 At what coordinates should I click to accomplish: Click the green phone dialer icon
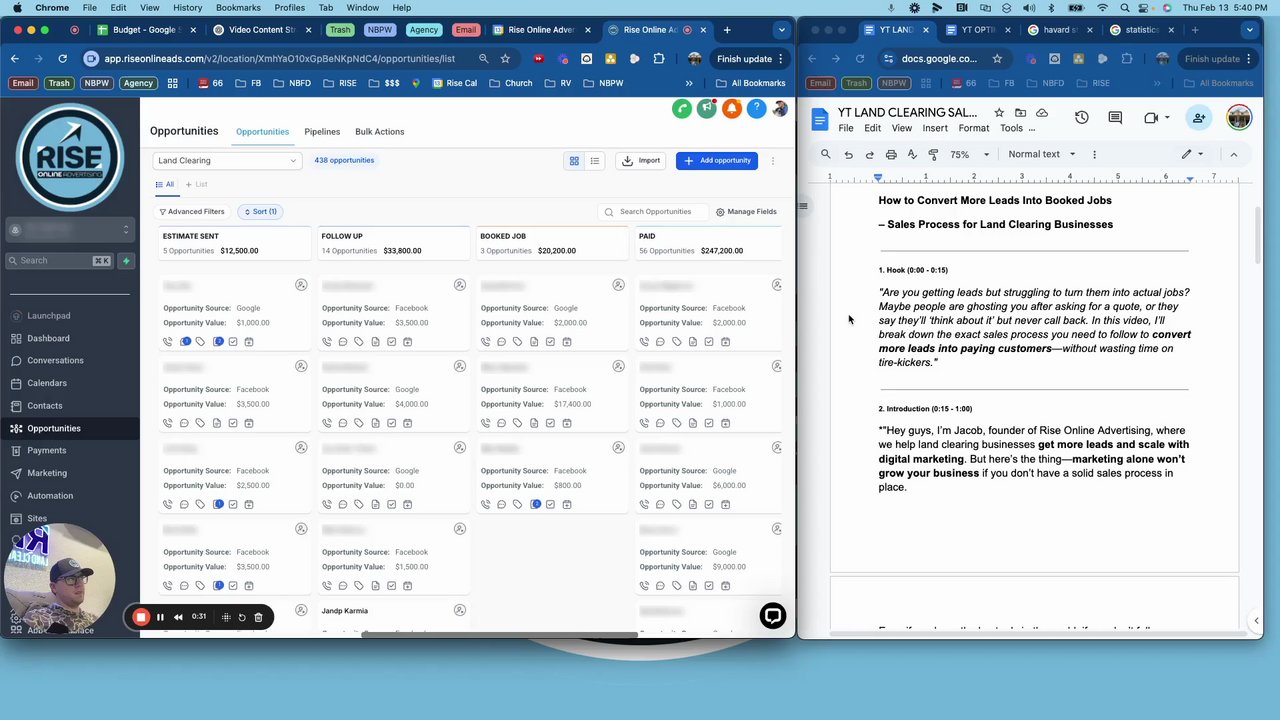pos(682,108)
